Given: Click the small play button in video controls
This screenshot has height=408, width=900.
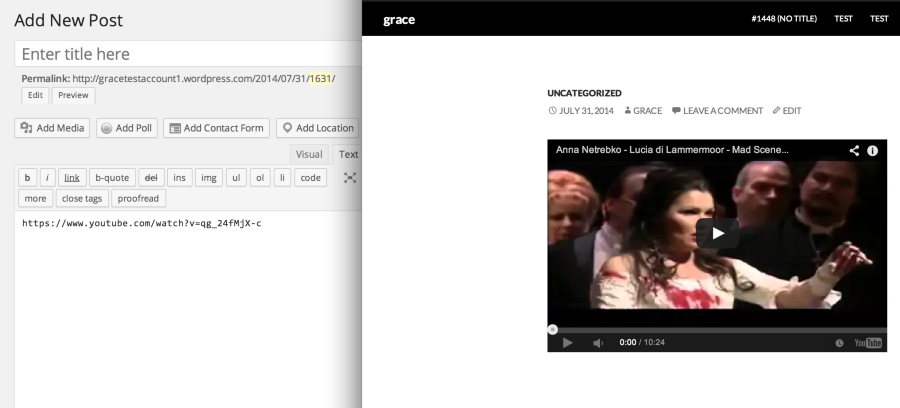Looking at the screenshot, I should [567, 343].
